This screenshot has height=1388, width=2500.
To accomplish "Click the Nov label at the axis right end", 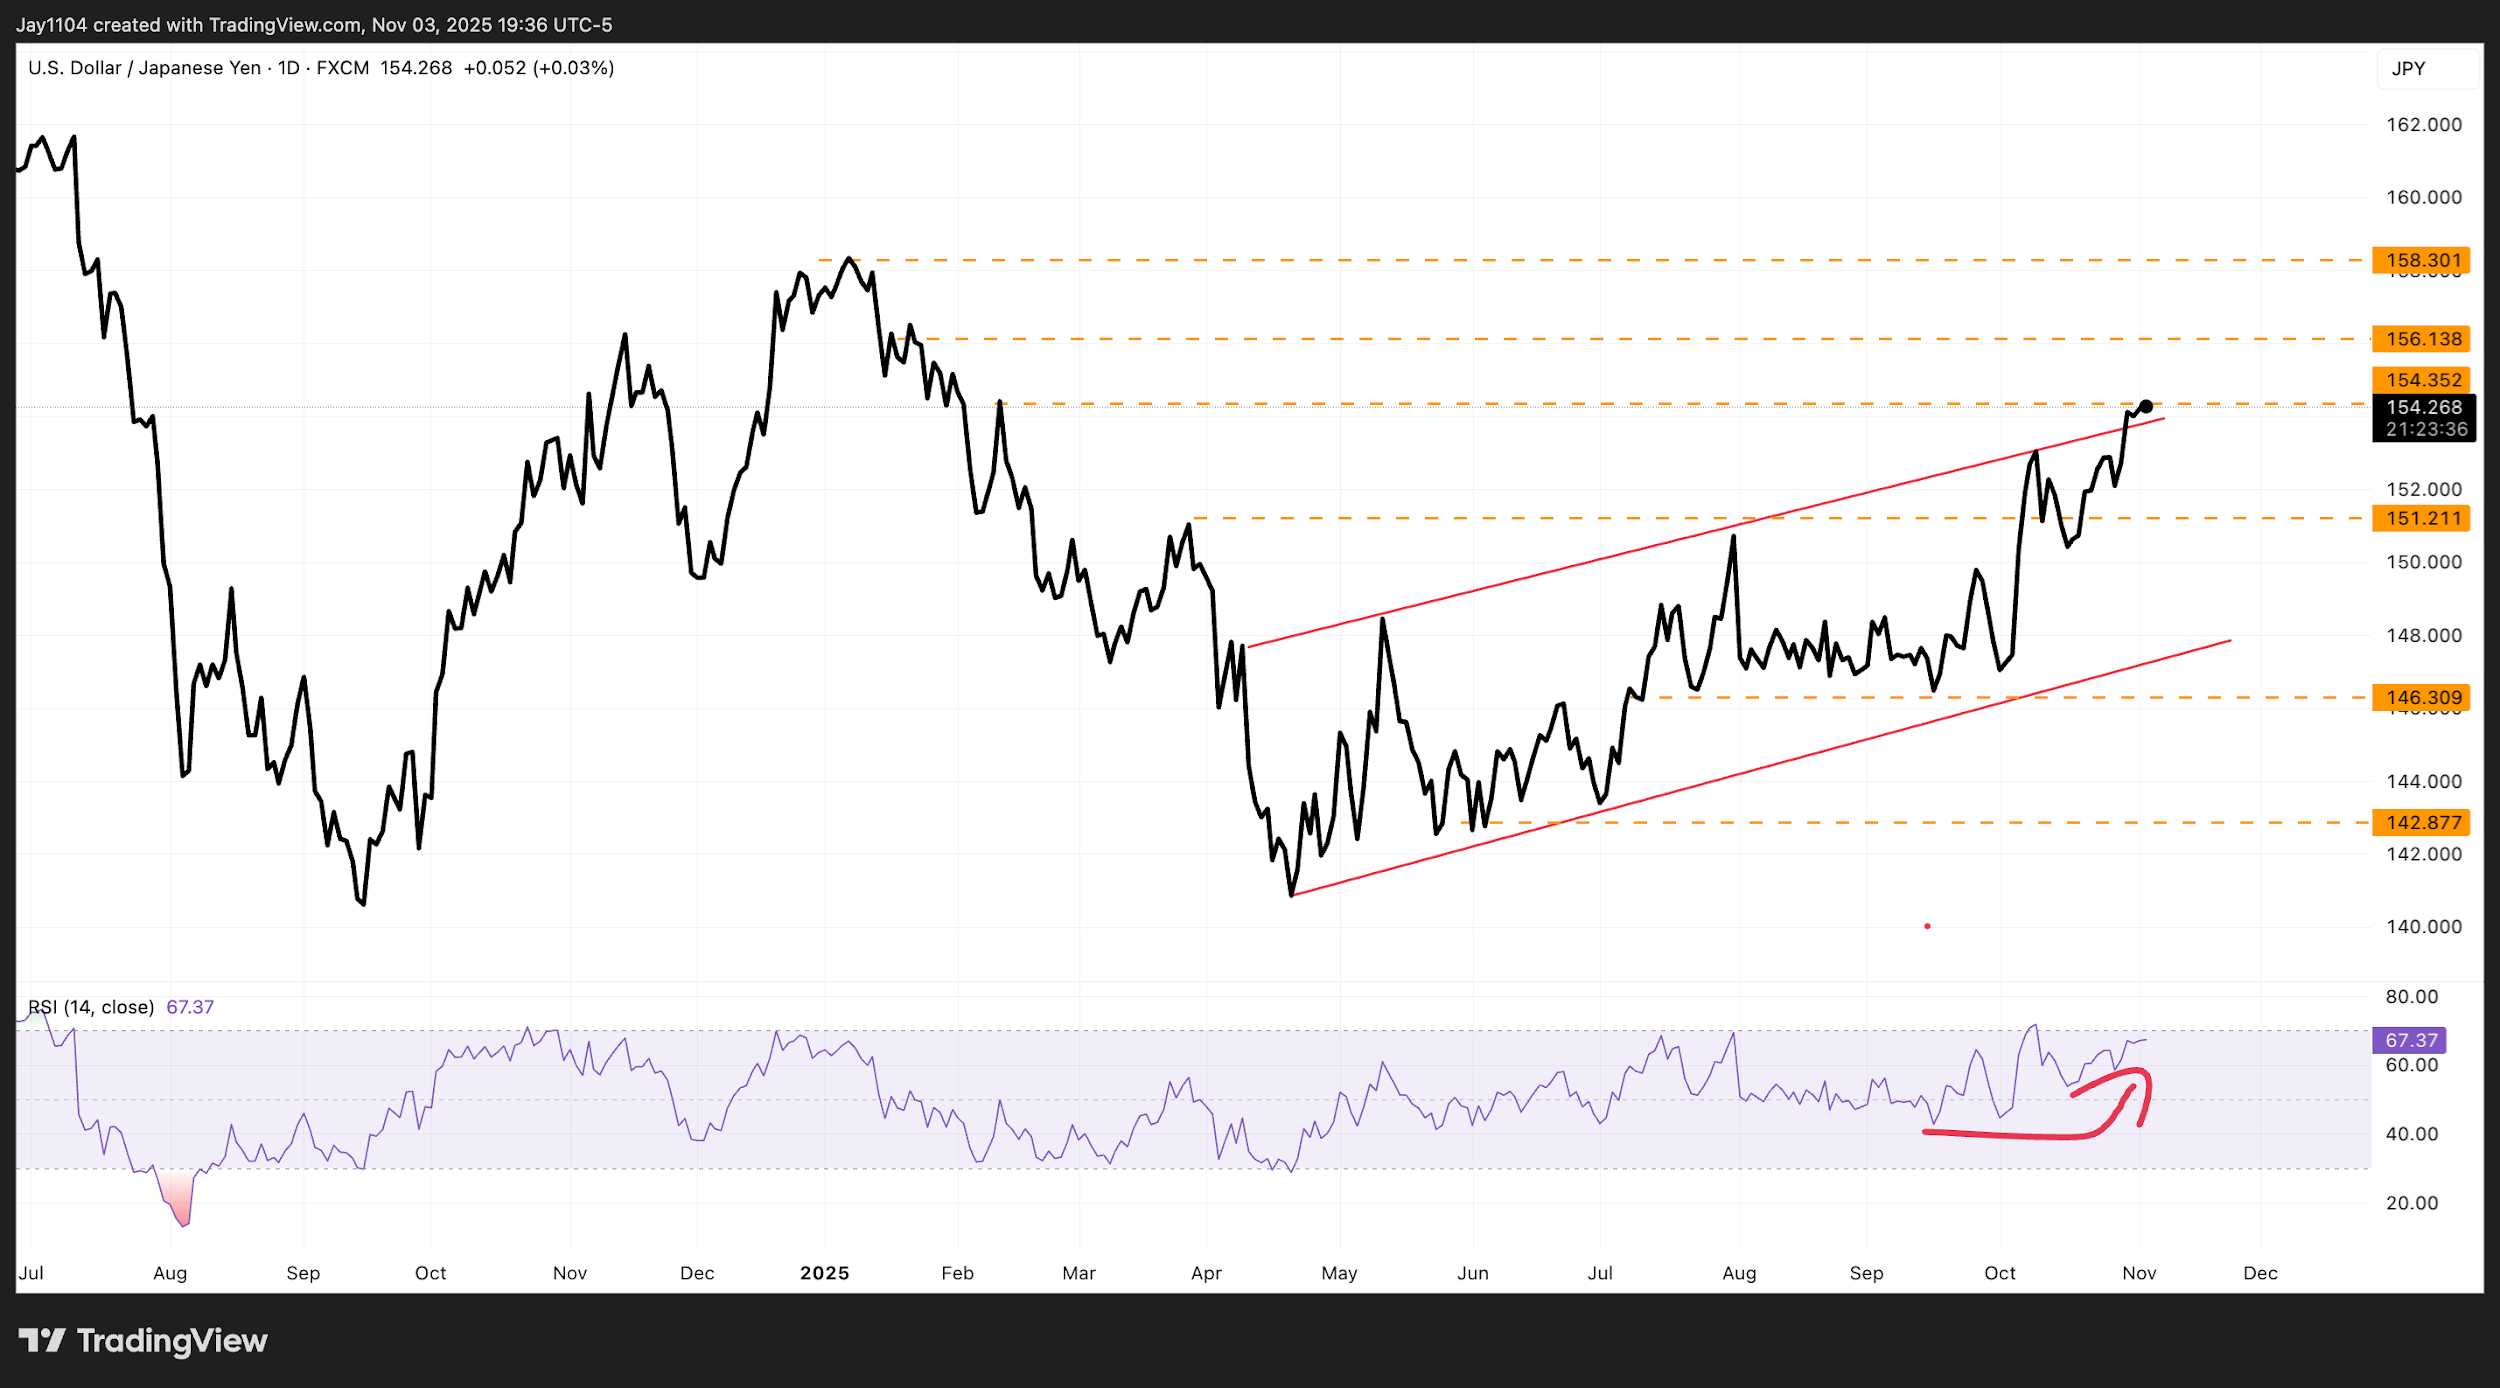I will click(2139, 1273).
